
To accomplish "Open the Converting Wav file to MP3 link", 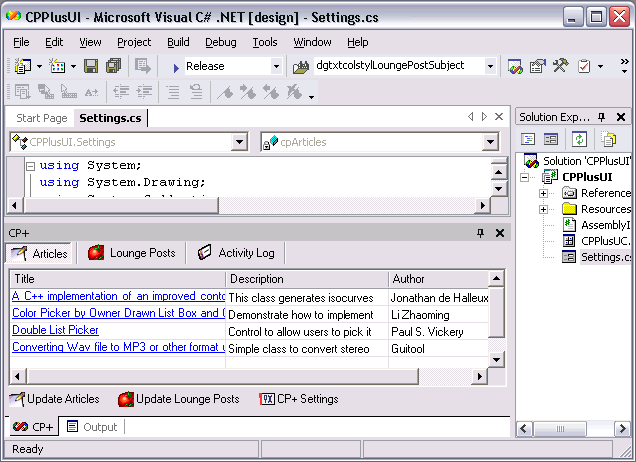I will click(118, 347).
